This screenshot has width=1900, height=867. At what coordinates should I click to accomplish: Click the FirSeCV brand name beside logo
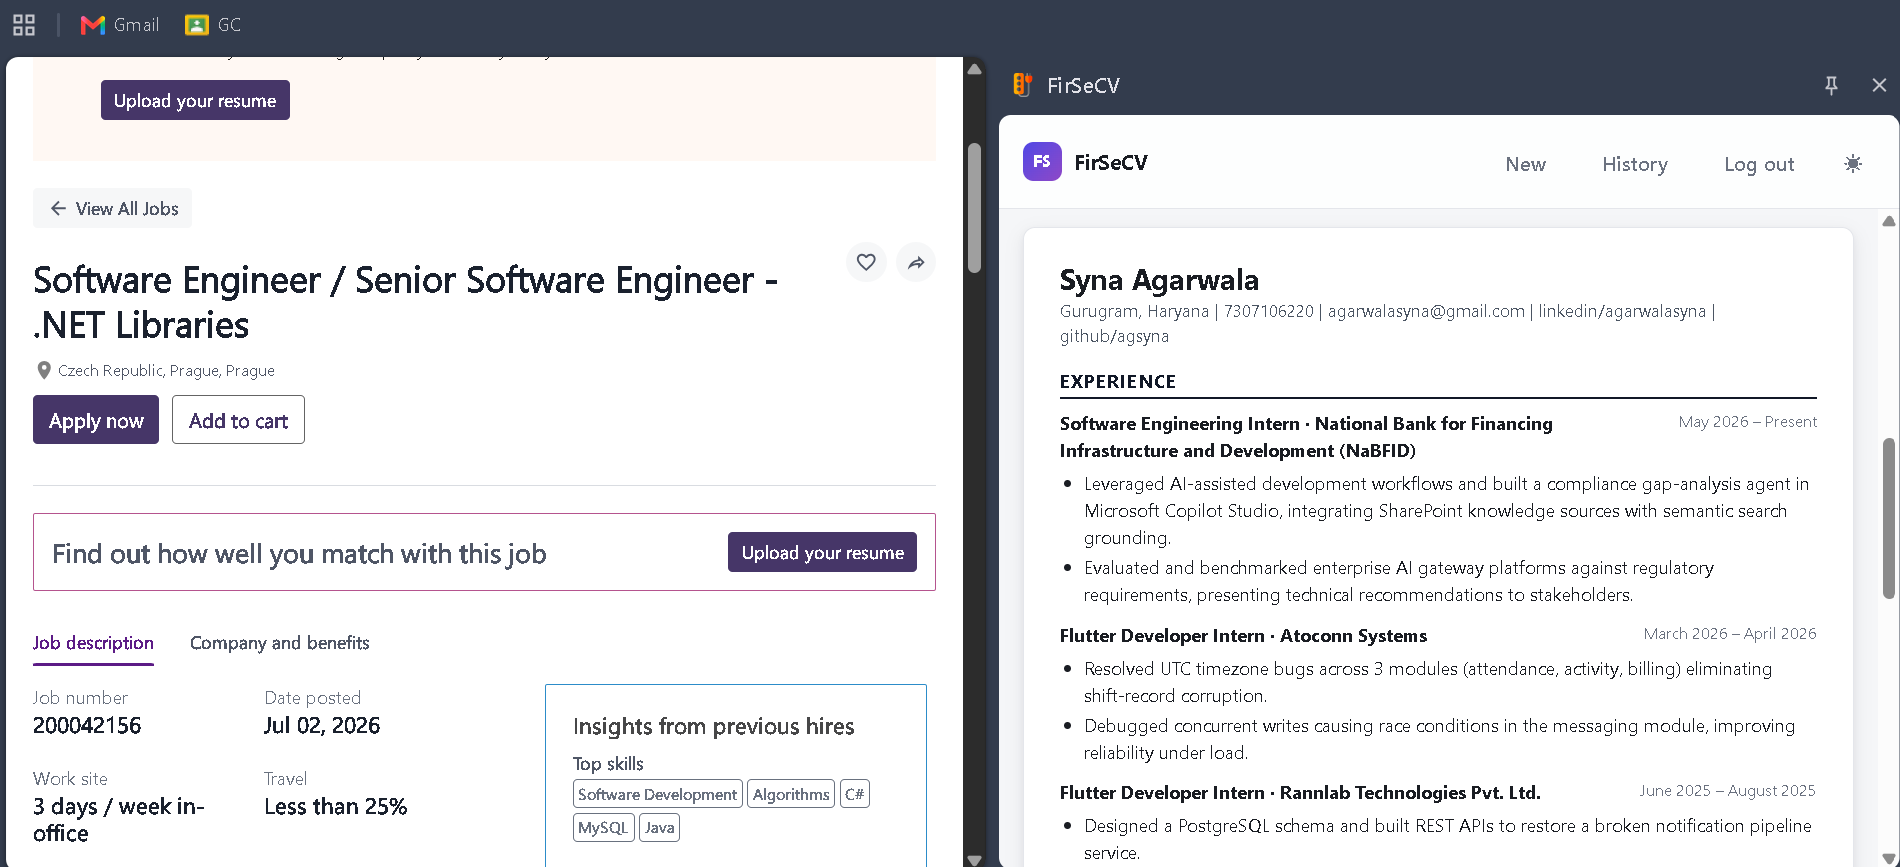pyautogui.click(x=1111, y=162)
